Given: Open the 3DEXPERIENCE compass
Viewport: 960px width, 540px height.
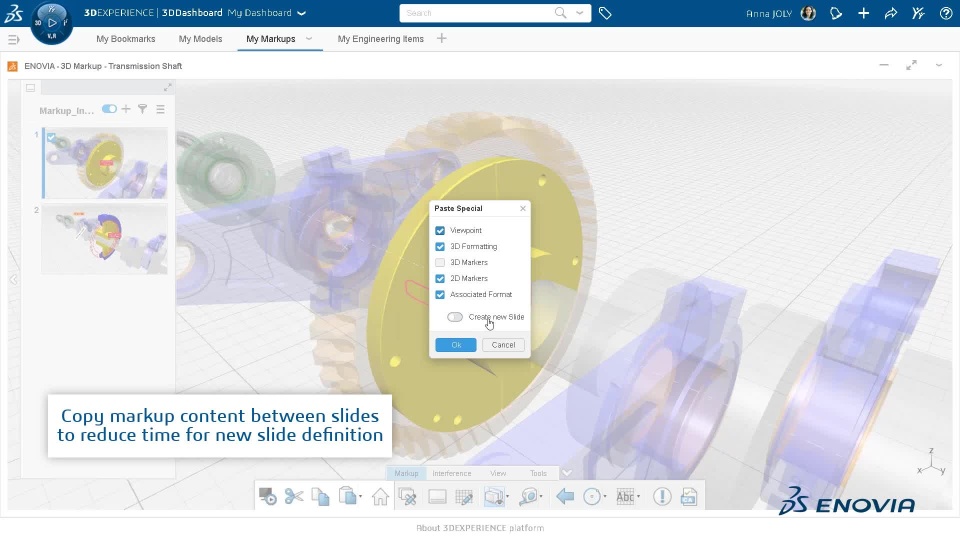Looking at the screenshot, I should point(51,23).
